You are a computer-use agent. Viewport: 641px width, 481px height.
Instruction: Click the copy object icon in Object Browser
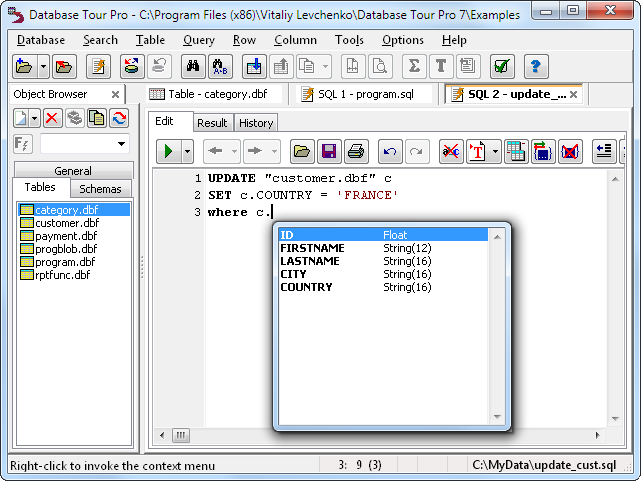[97, 119]
